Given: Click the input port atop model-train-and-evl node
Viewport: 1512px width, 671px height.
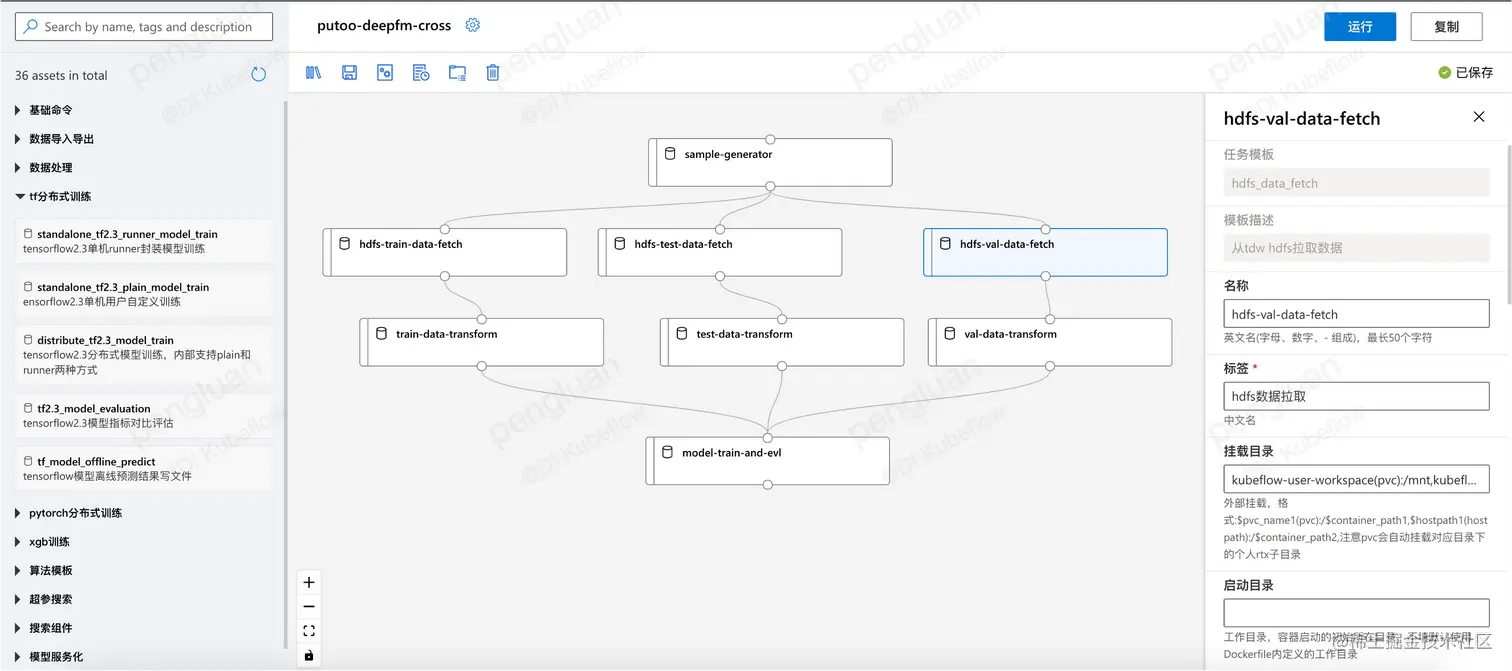Looking at the screenshot, I should pyautogui.click(x=768, y=438).
